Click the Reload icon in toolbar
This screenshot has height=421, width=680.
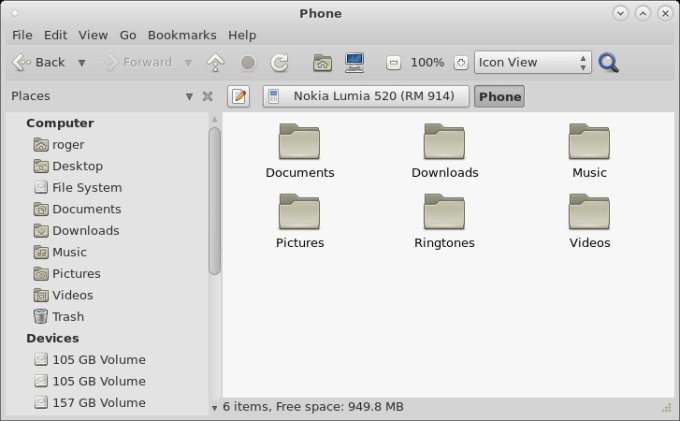[x=280, y=63]
